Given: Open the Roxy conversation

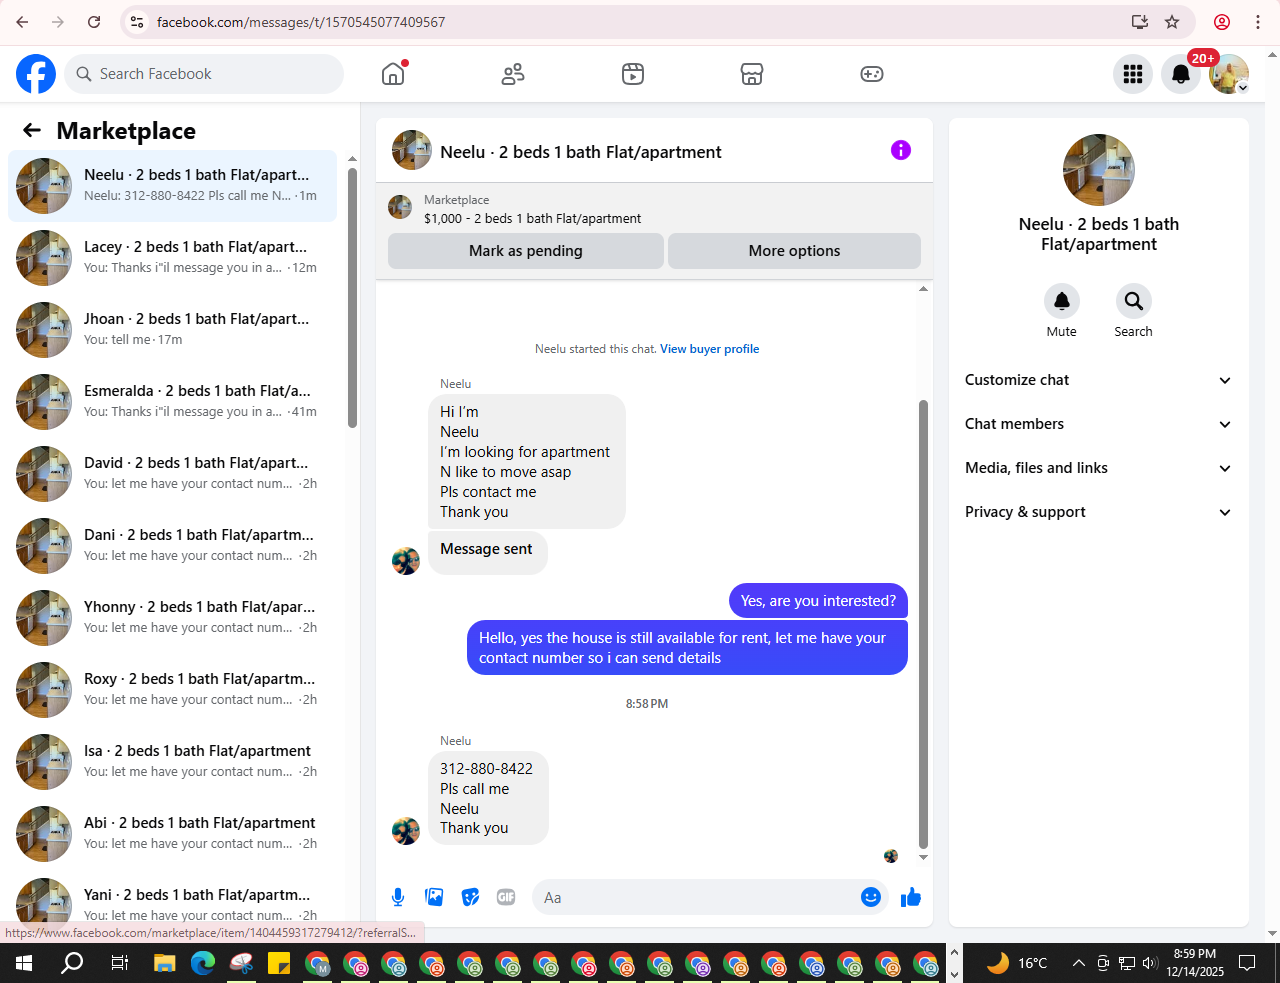Looking at the screenshot, I should tap(172, 689).
